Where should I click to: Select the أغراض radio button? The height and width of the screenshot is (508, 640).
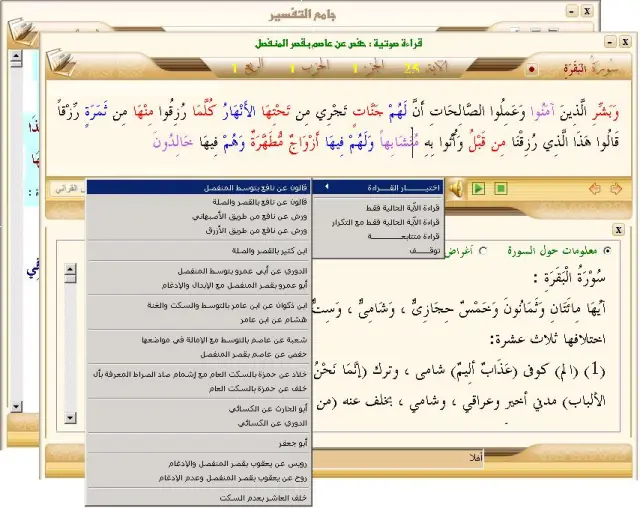tap(483, 251)
